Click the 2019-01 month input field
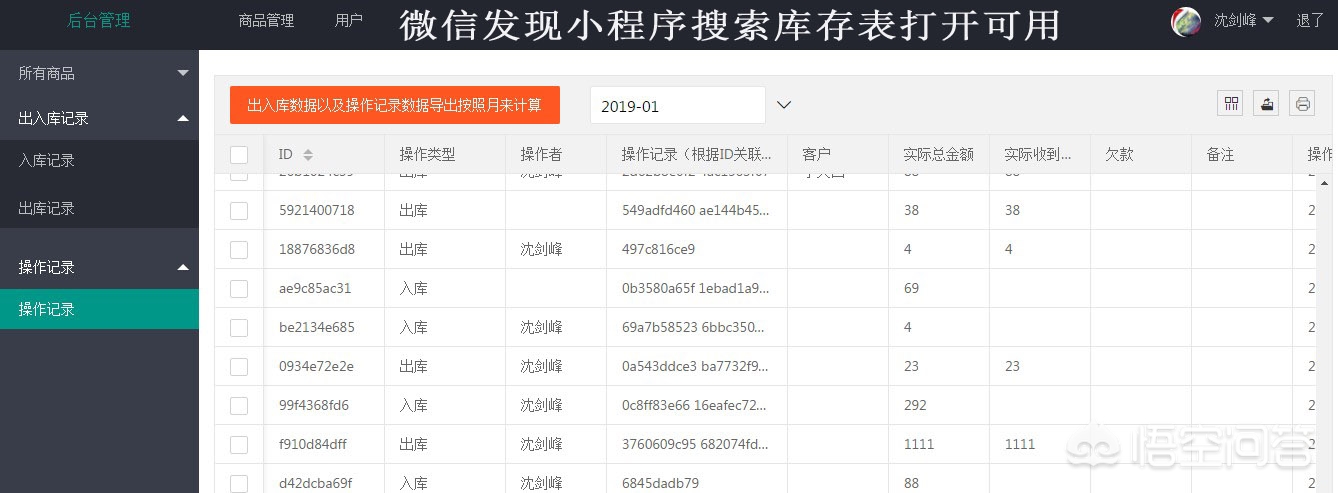Viewport: 1338px width, 493px height. pyautogui.click(x=677, y=105)
